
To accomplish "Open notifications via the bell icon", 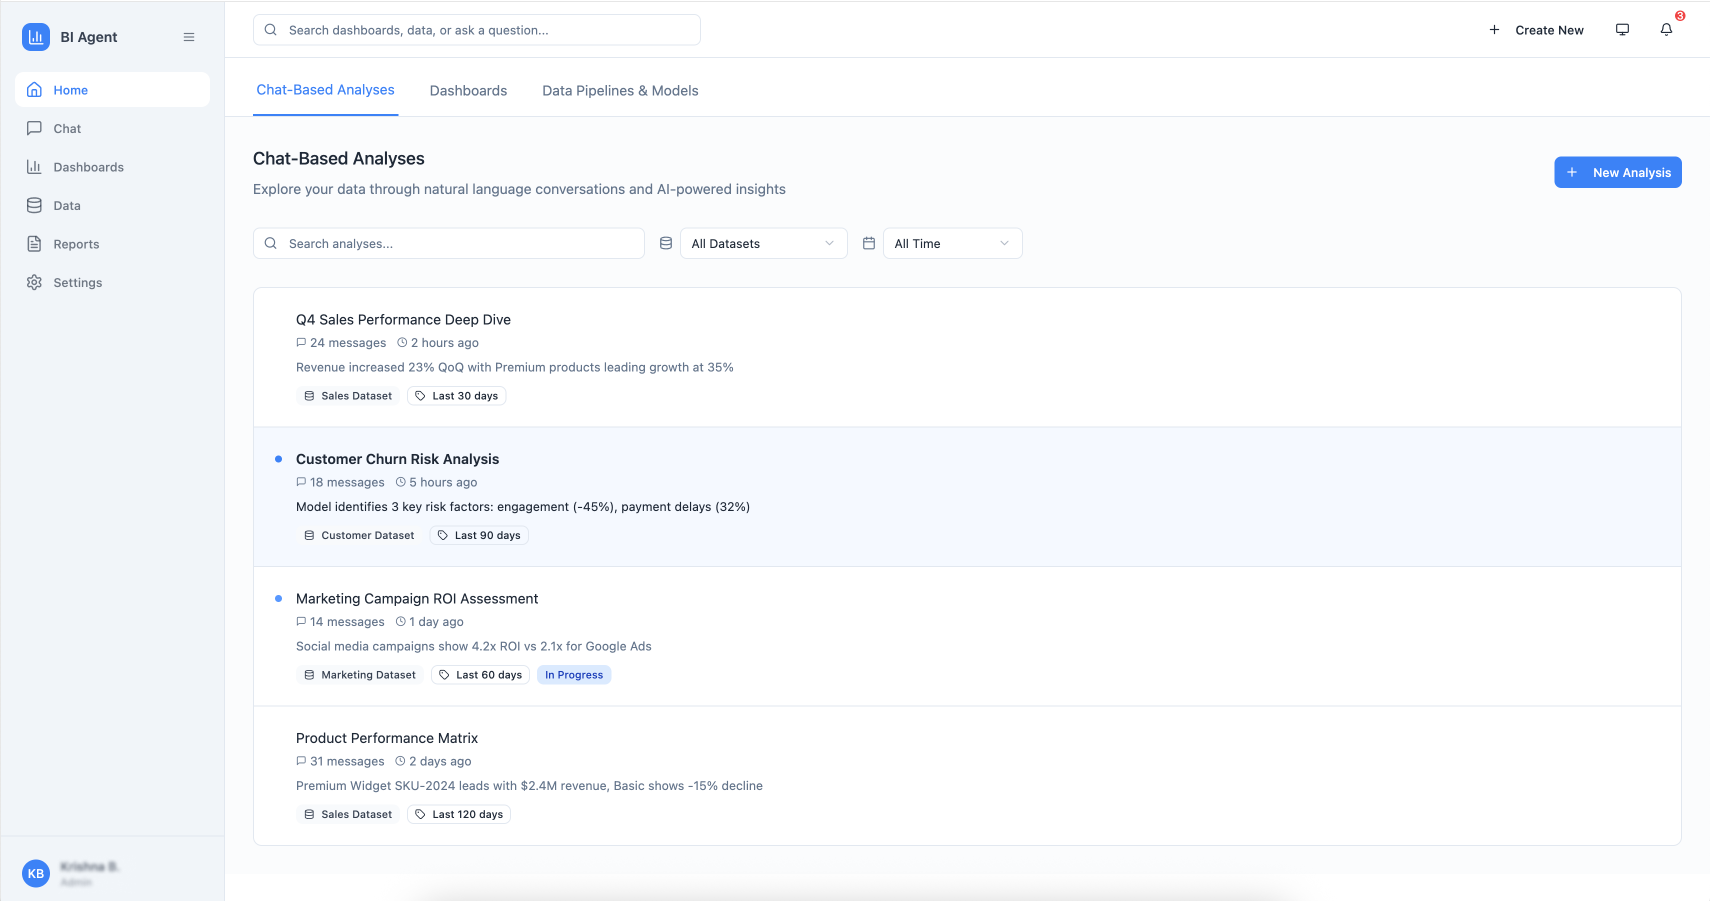I will click(x=1666, y=30).
